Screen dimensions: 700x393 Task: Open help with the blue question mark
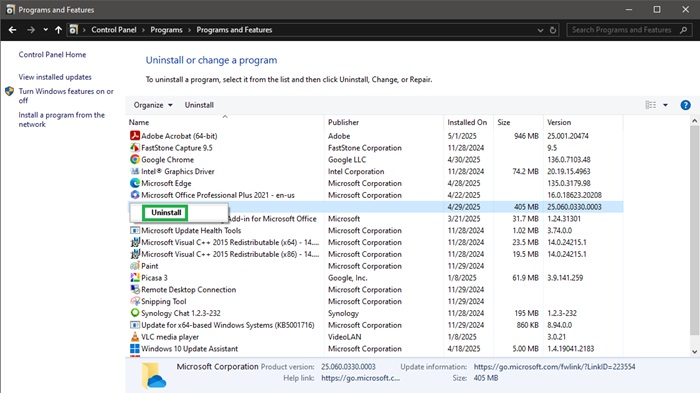(x=685, y=105)
